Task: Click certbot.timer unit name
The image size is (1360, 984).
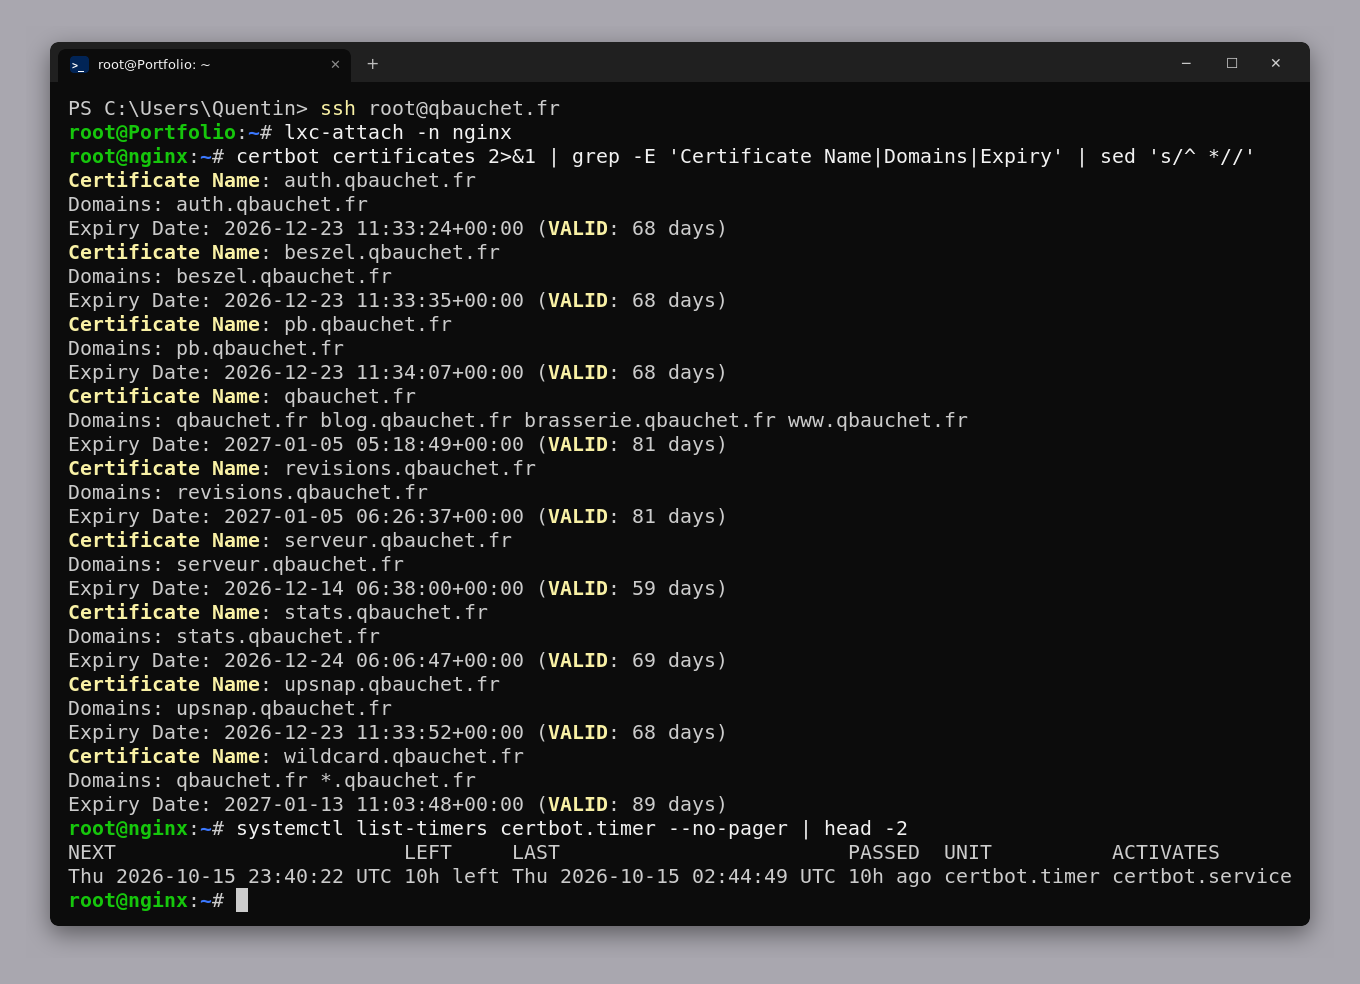Action: coord(1022,876)
